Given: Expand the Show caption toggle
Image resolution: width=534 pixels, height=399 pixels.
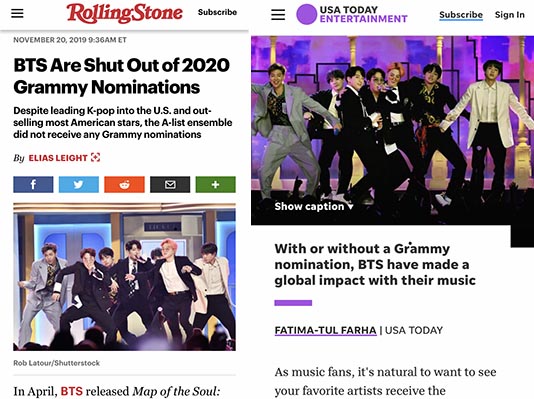Looking at the screenshot, I should [x=314, y=206].
